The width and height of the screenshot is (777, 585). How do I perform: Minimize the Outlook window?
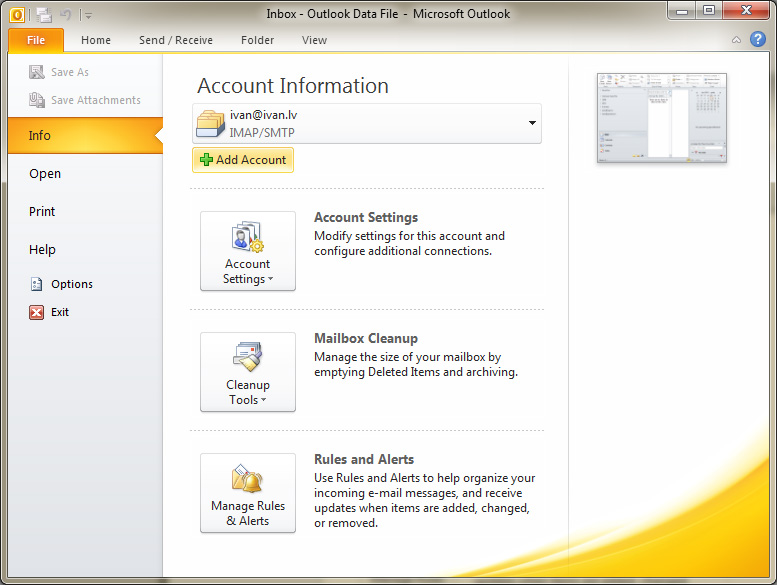tap(682, 11)
